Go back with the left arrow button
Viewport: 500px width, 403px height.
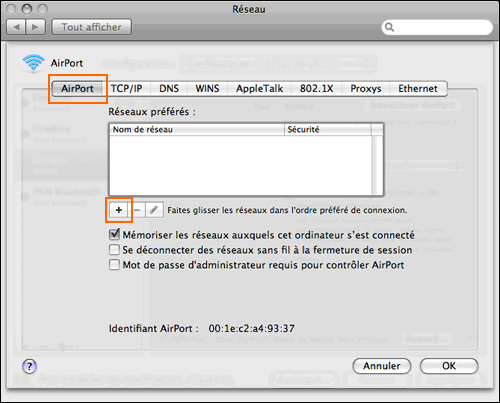pyautogui.click(x=16, y=27)
